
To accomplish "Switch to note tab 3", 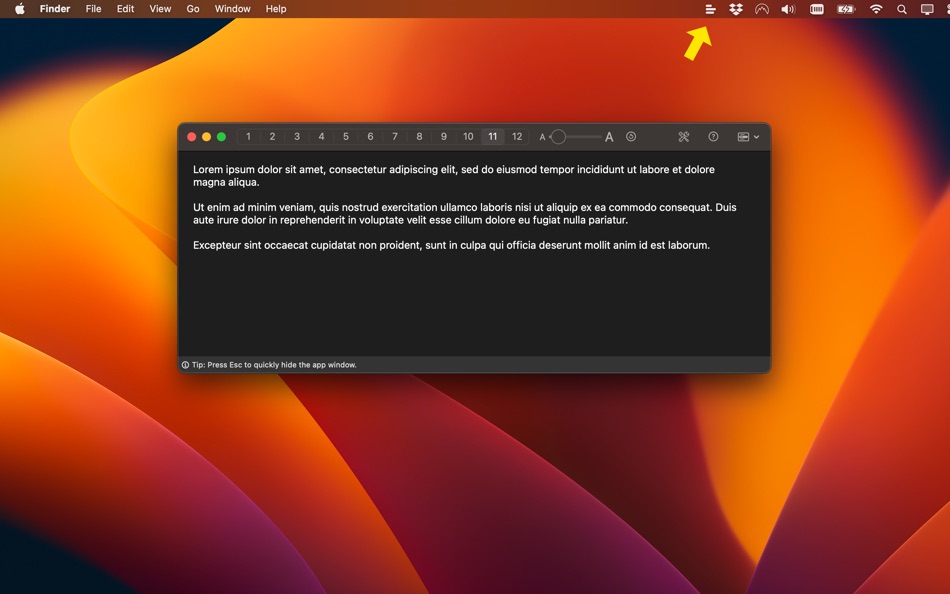I will (297, 137).
